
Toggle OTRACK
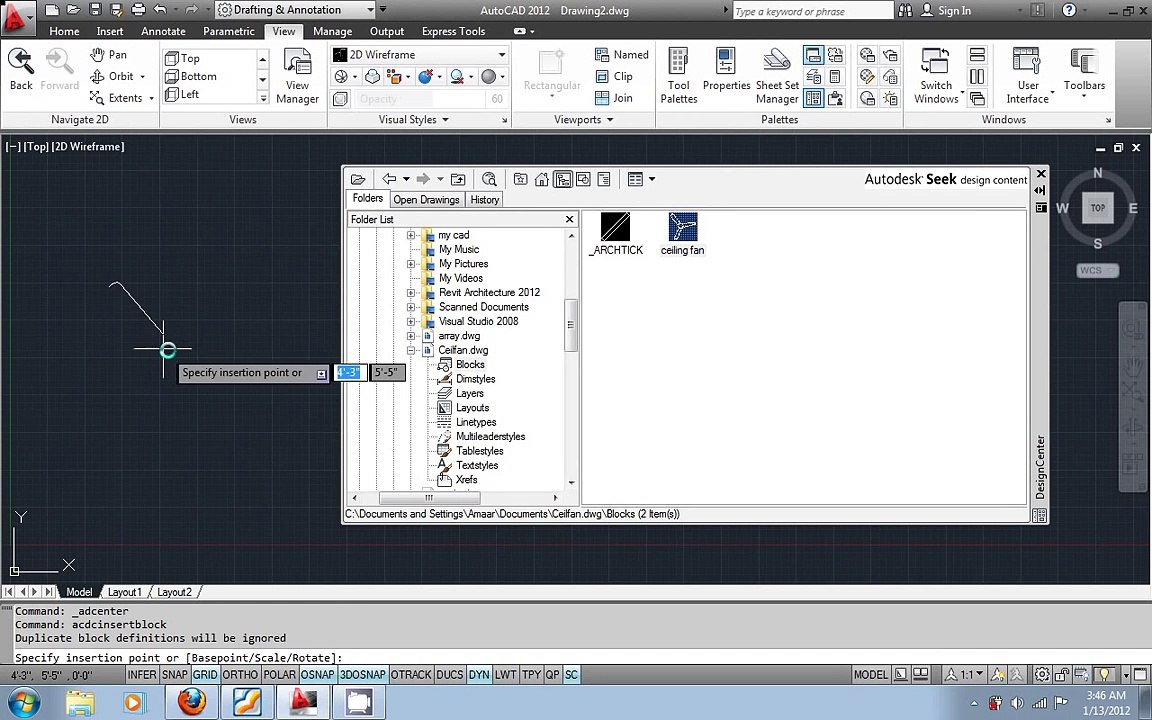pos(411,674)
